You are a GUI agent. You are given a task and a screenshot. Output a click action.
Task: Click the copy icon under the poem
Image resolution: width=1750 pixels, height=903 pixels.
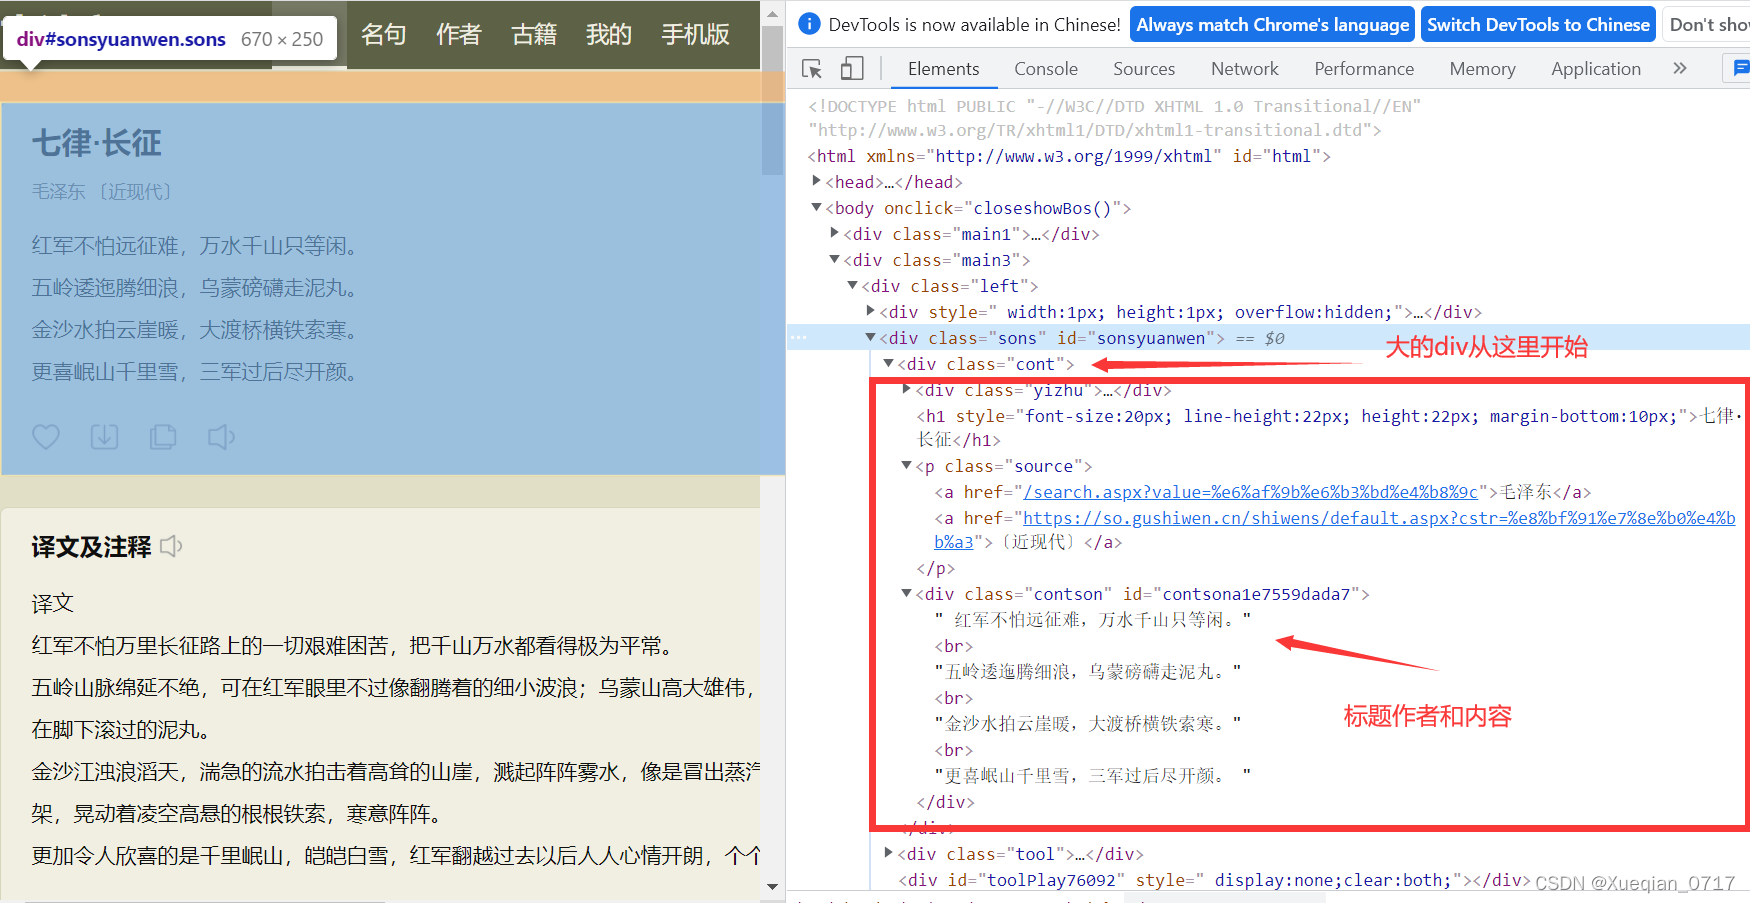tap(163, 437)
